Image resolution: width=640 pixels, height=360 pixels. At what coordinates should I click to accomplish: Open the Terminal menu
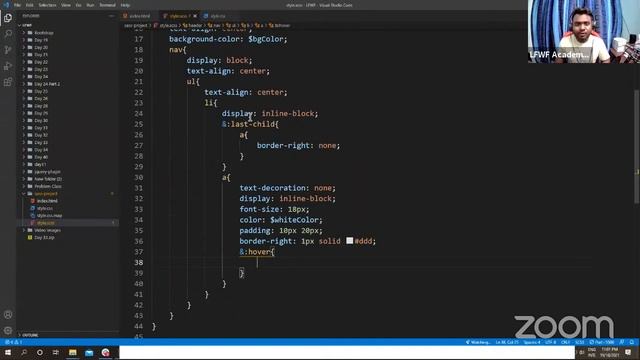(107, 5)
